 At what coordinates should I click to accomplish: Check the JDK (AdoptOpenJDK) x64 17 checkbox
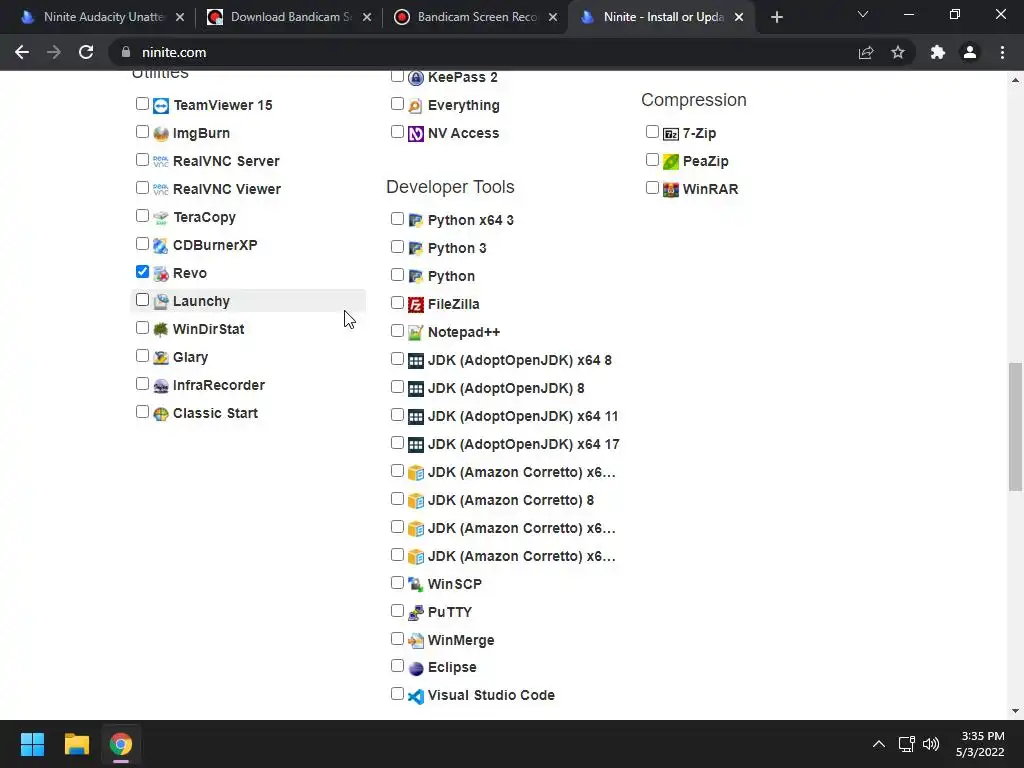(x=397, y=443)
